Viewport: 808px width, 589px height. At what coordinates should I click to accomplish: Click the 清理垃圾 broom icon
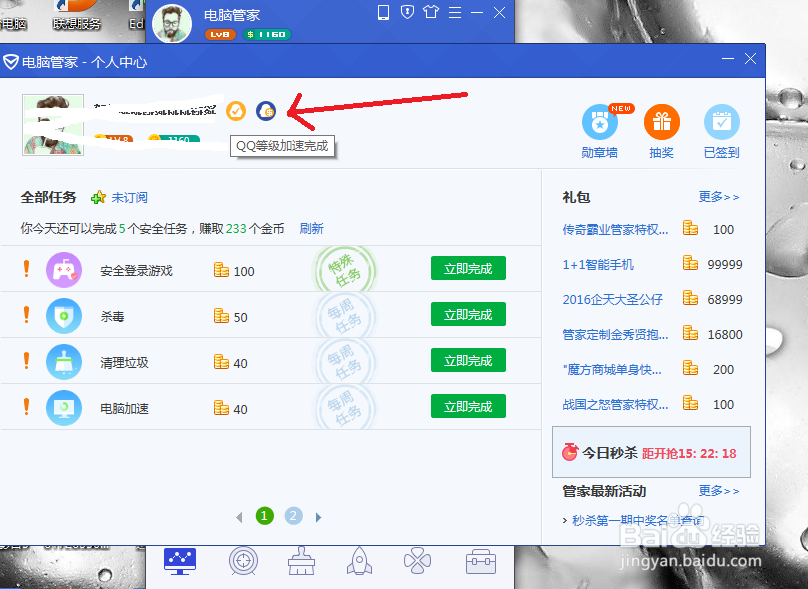(64, 362)
